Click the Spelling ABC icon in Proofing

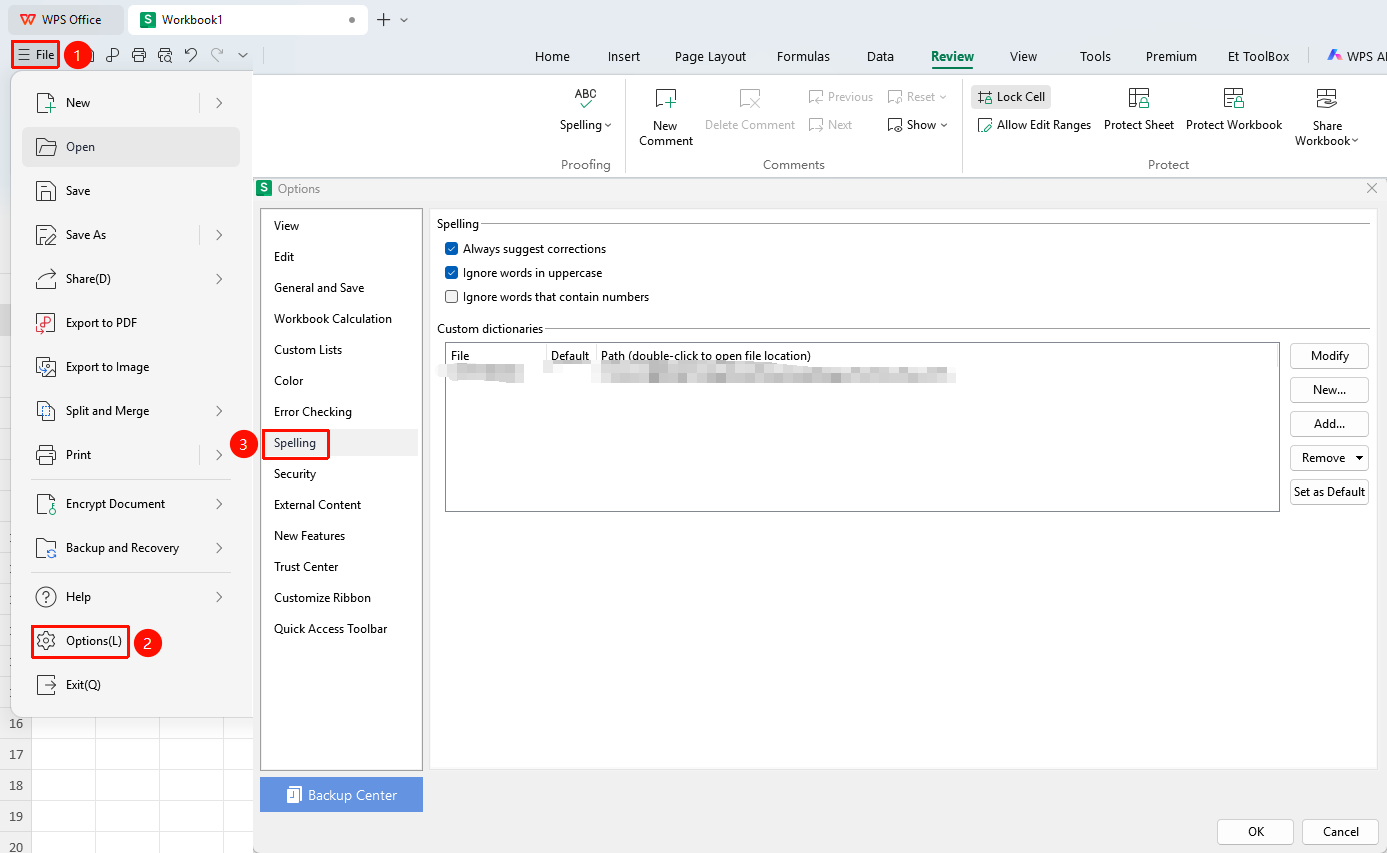[586, 98]
